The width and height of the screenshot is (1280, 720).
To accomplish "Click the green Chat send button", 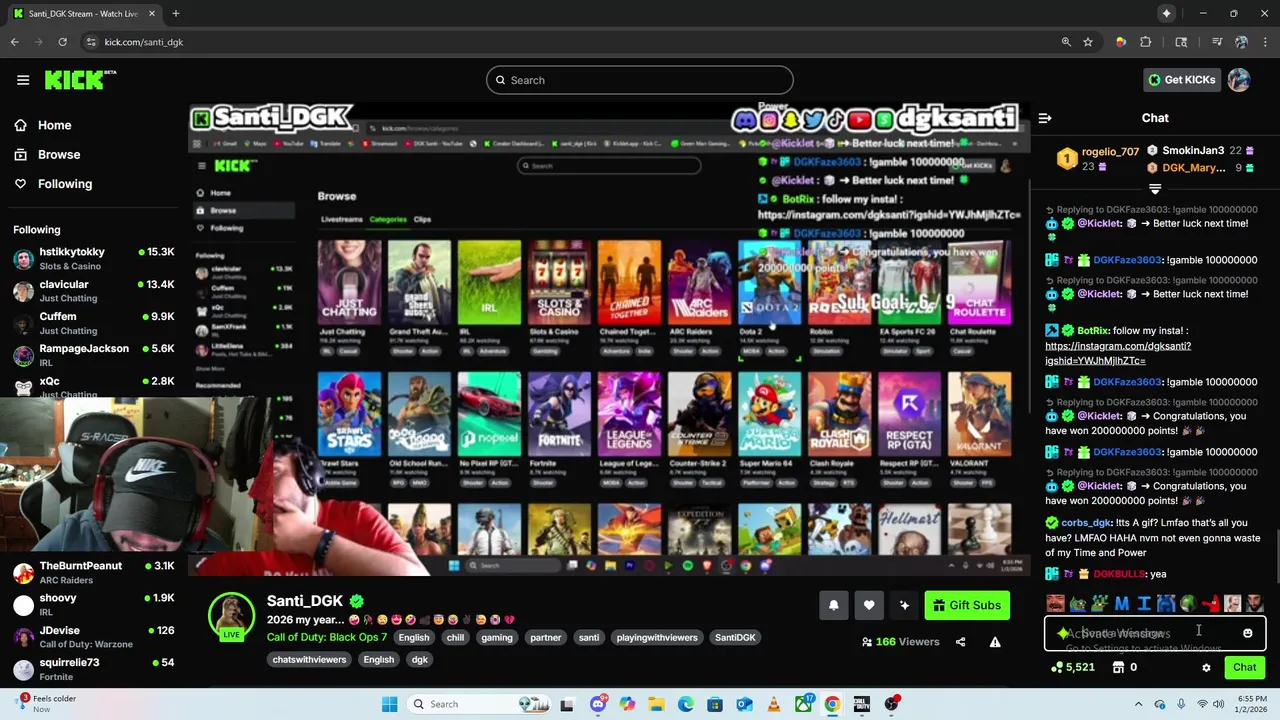I will coord(1245,668).
